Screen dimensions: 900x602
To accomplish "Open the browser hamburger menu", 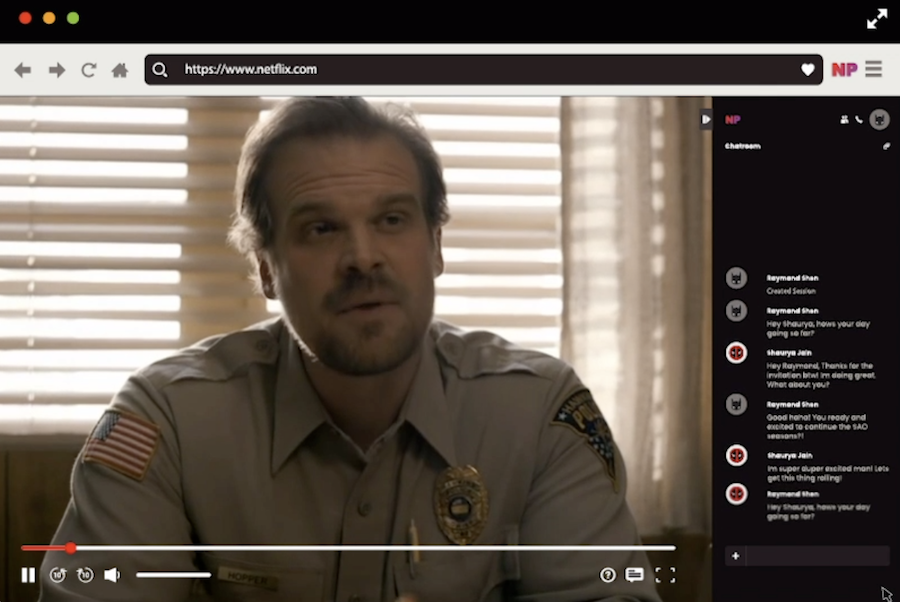I will [x=873, y=69].
